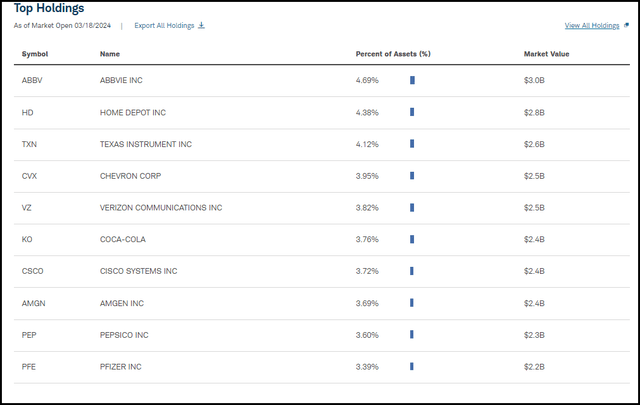Screen dimensions: 640x405
Task: Click the CHEVRON CORP name
Action: coord(131,176)
